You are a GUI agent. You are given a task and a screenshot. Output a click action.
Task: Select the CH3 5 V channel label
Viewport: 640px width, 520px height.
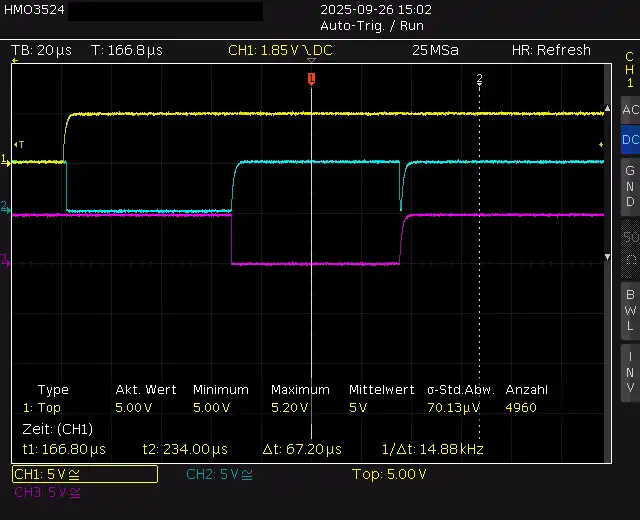tap(47, 492)
